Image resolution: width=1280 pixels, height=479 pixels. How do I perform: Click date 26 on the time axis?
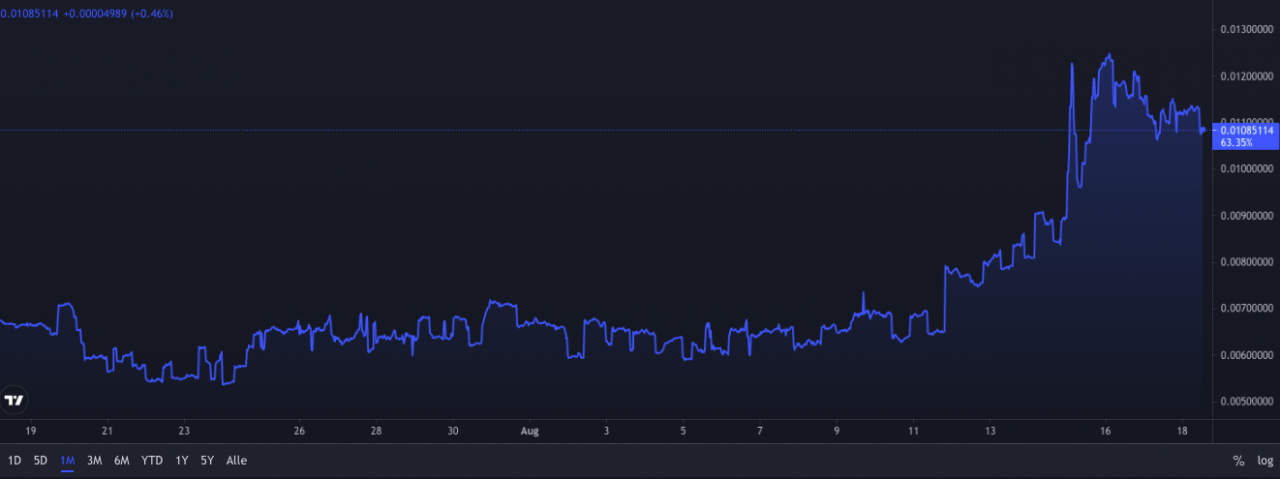(299, 431)
